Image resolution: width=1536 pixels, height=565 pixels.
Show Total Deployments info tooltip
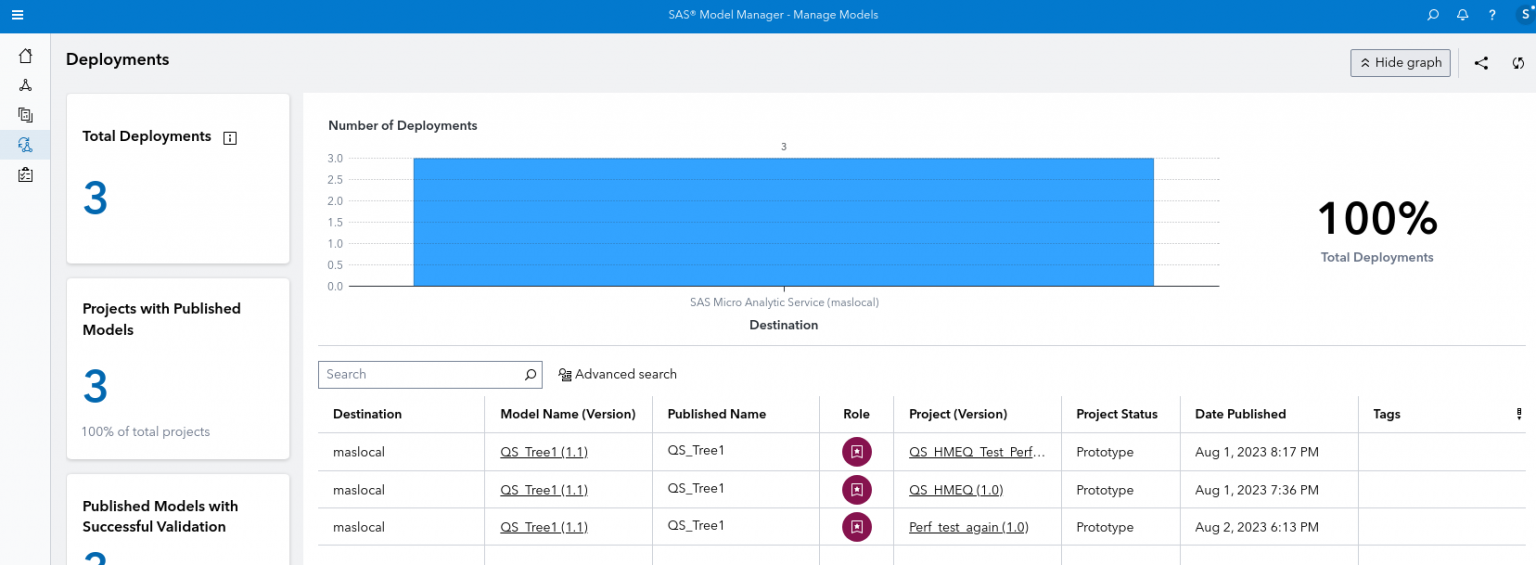coord(230,138)
